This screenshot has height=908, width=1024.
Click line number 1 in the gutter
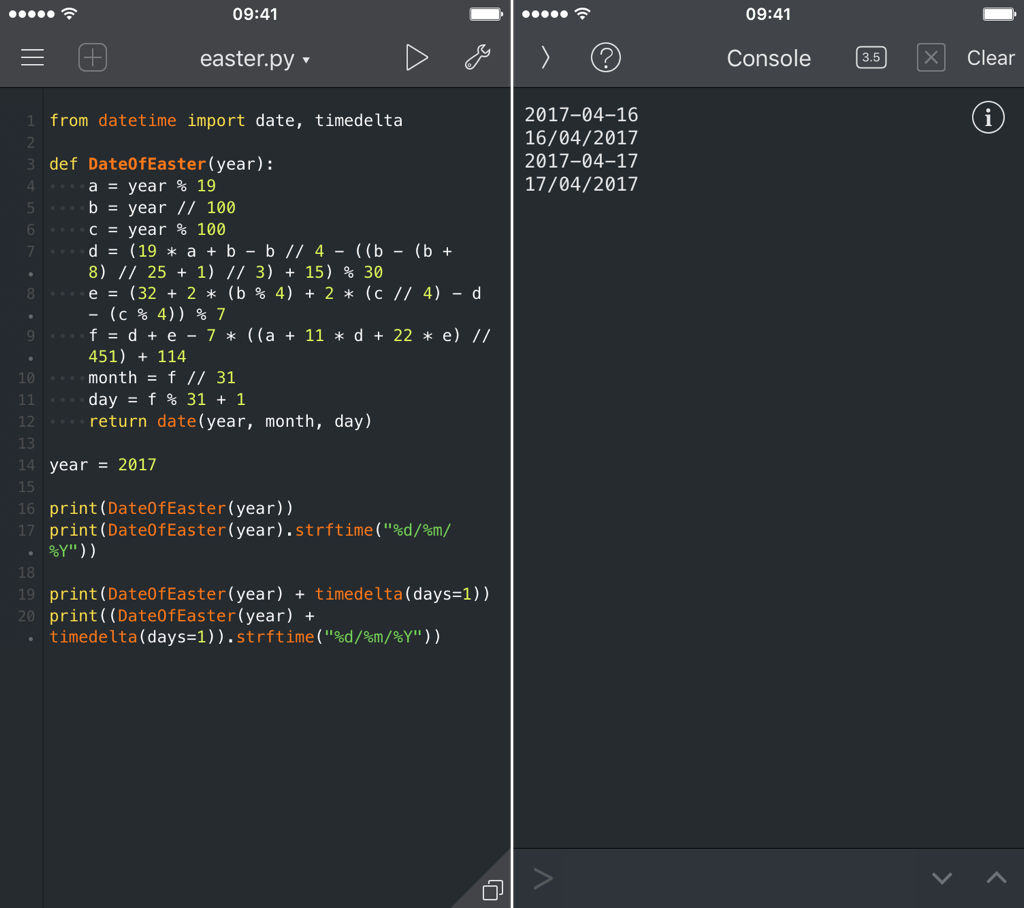click(x=31, y=121)
